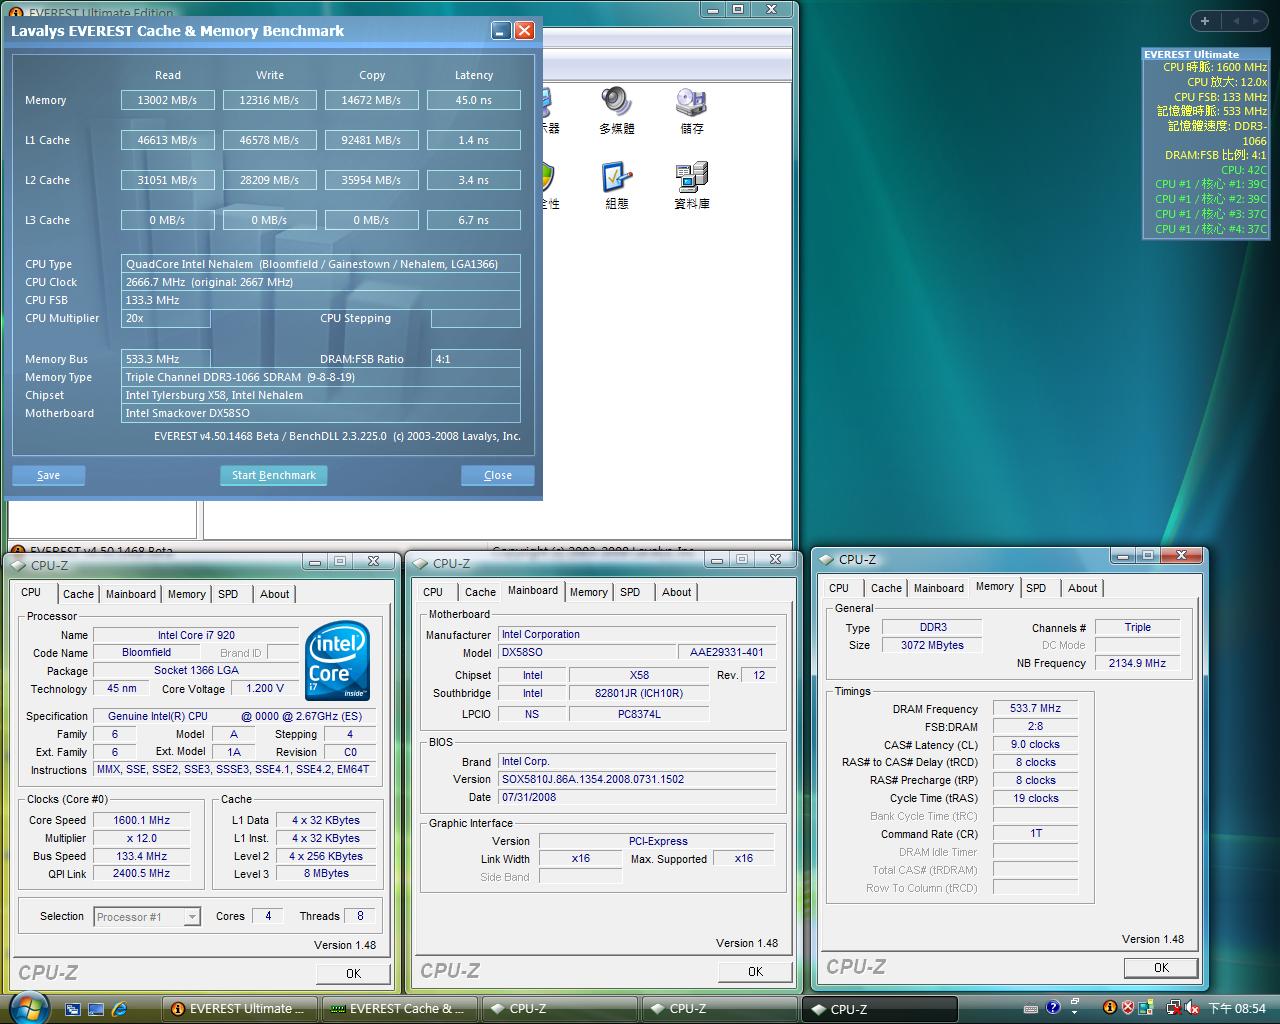
Task: Click the EVEREST Ultimate sidebar gadget
Action: click(x=1205, y=144)
